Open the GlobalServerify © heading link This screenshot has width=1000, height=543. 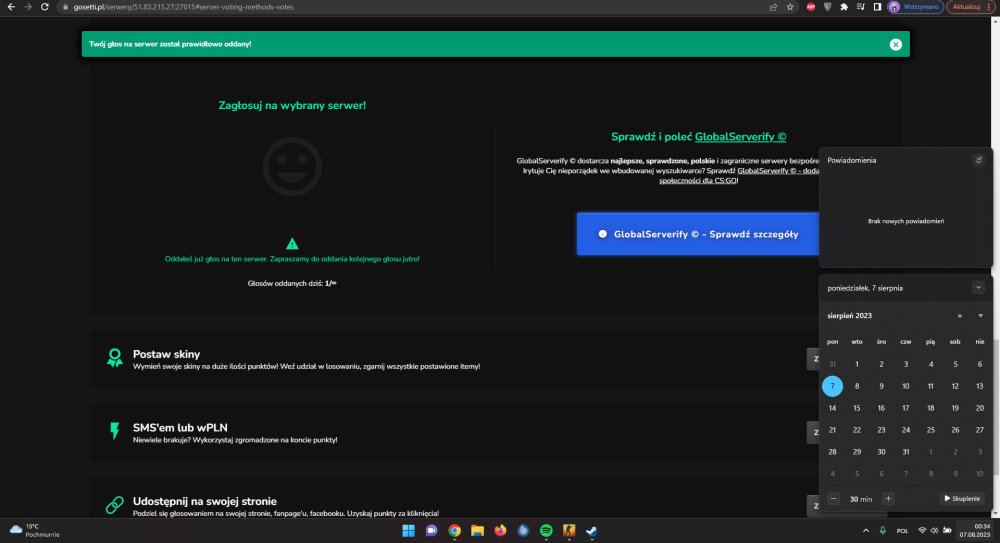point(740,137)
